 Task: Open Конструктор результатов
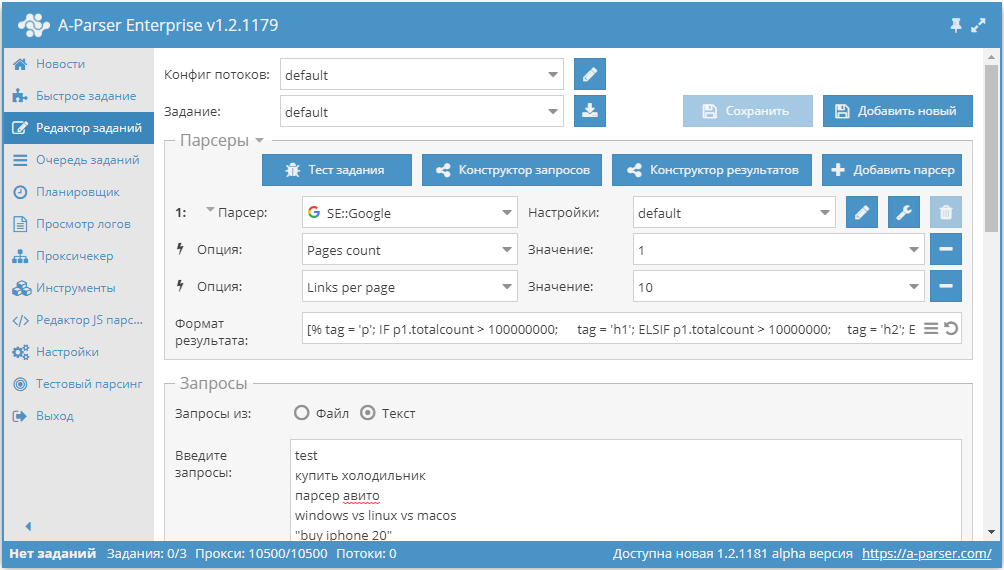point(712,170)
